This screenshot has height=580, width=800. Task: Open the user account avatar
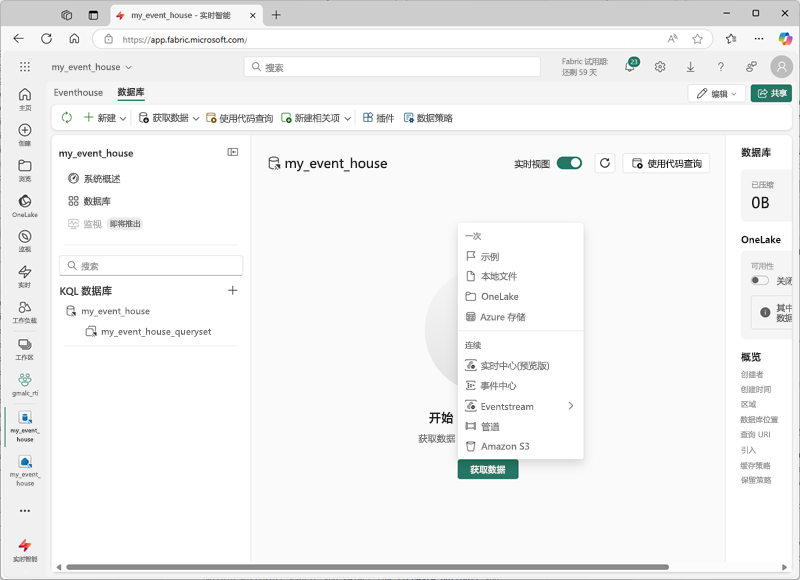tap(781, 66)
